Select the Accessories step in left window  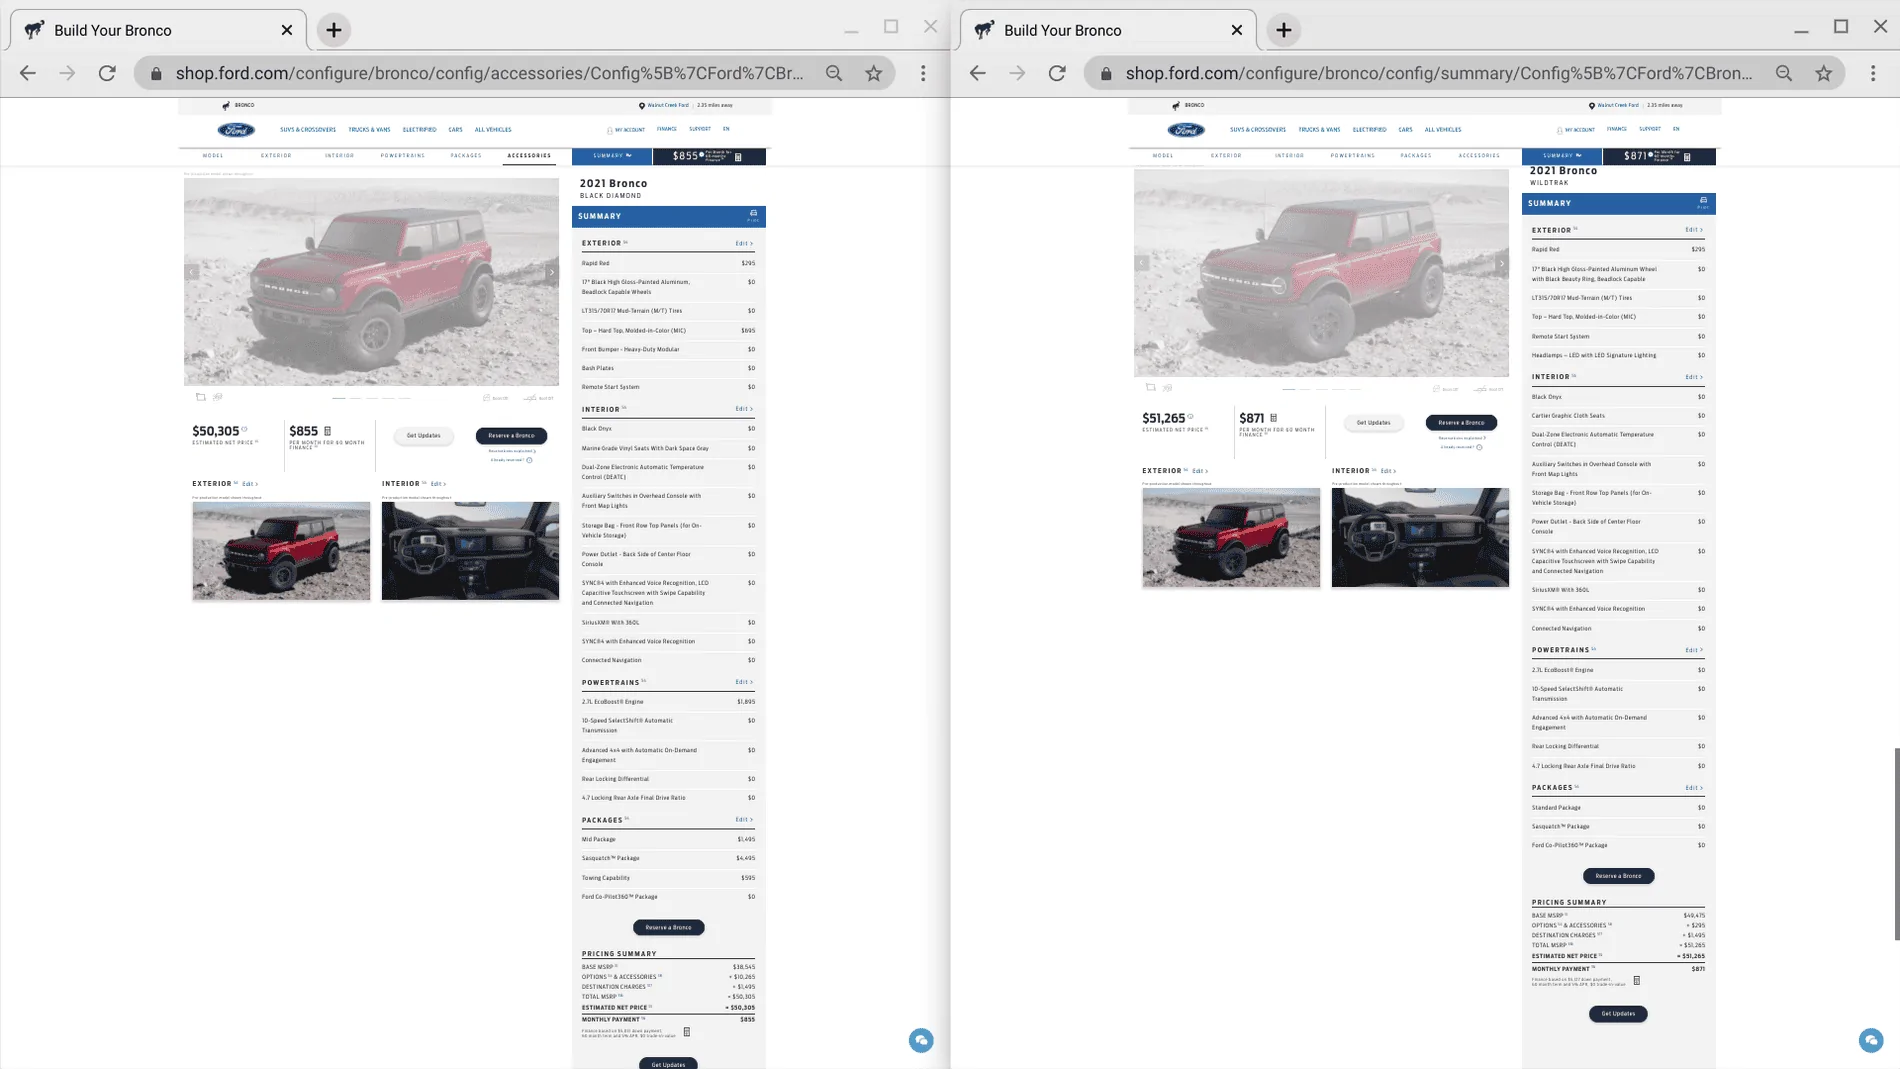(x=529, y=156)
